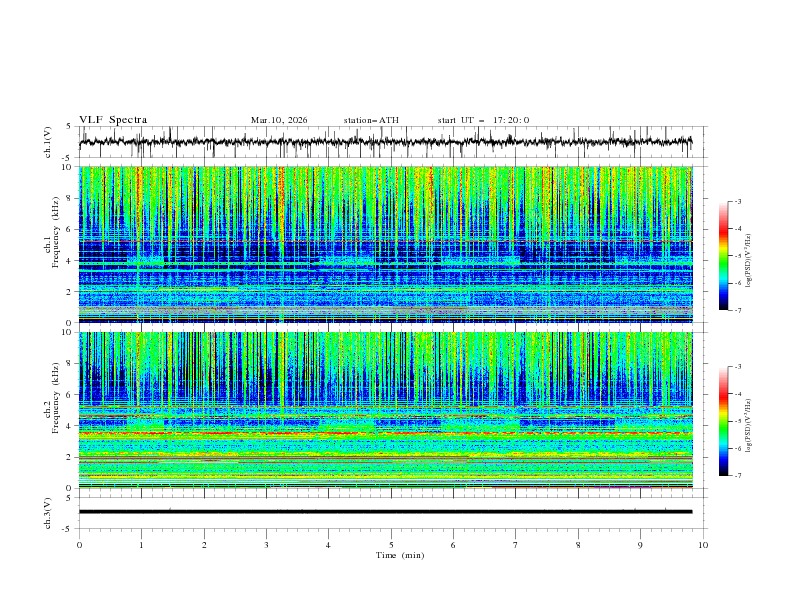Screen dimensions: 792x612
Task: Click the 'start UT = 17:20:0' text
Action: (x=483, y=120)
